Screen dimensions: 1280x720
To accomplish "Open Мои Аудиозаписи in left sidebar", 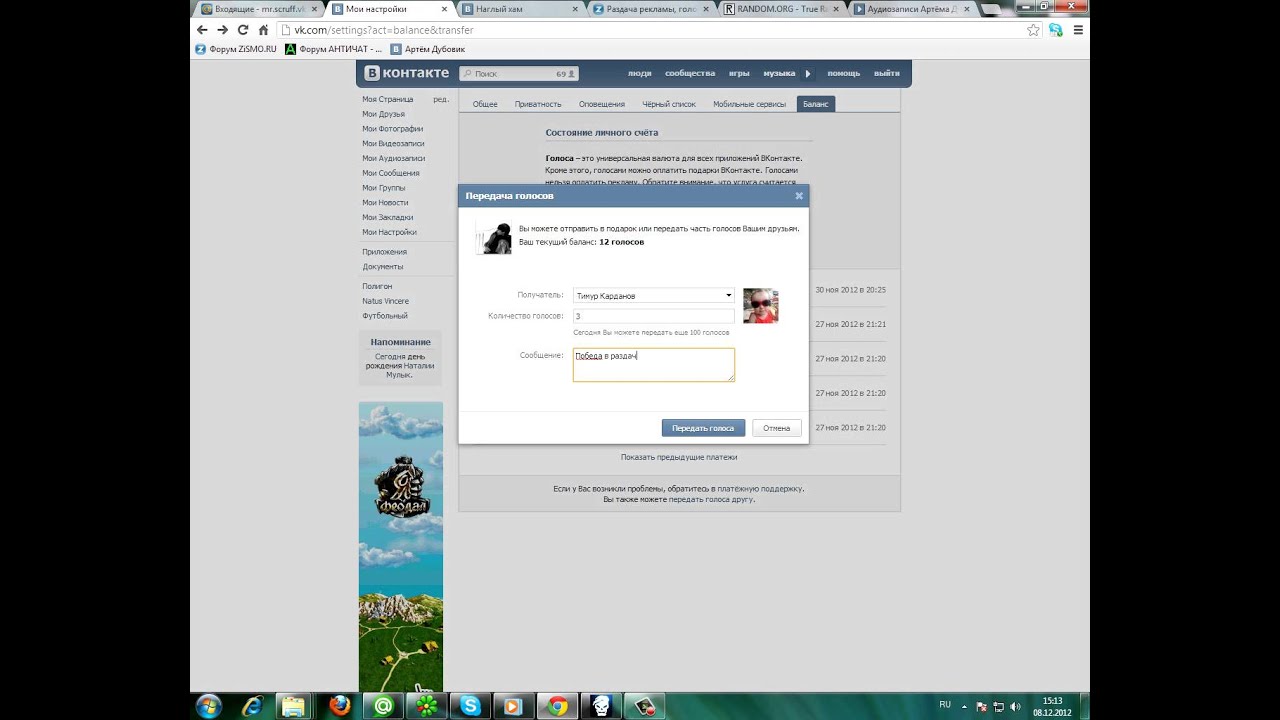I will [394, 158].
